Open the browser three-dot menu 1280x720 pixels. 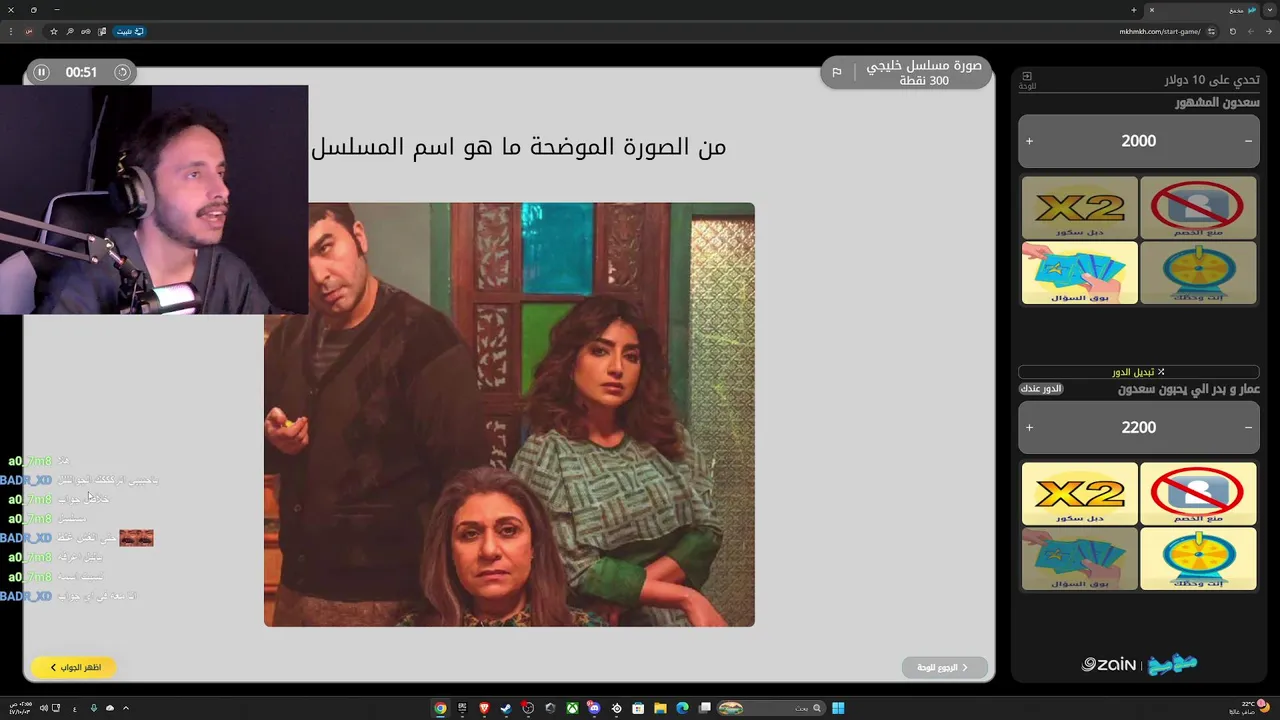[x=10, y=31]
